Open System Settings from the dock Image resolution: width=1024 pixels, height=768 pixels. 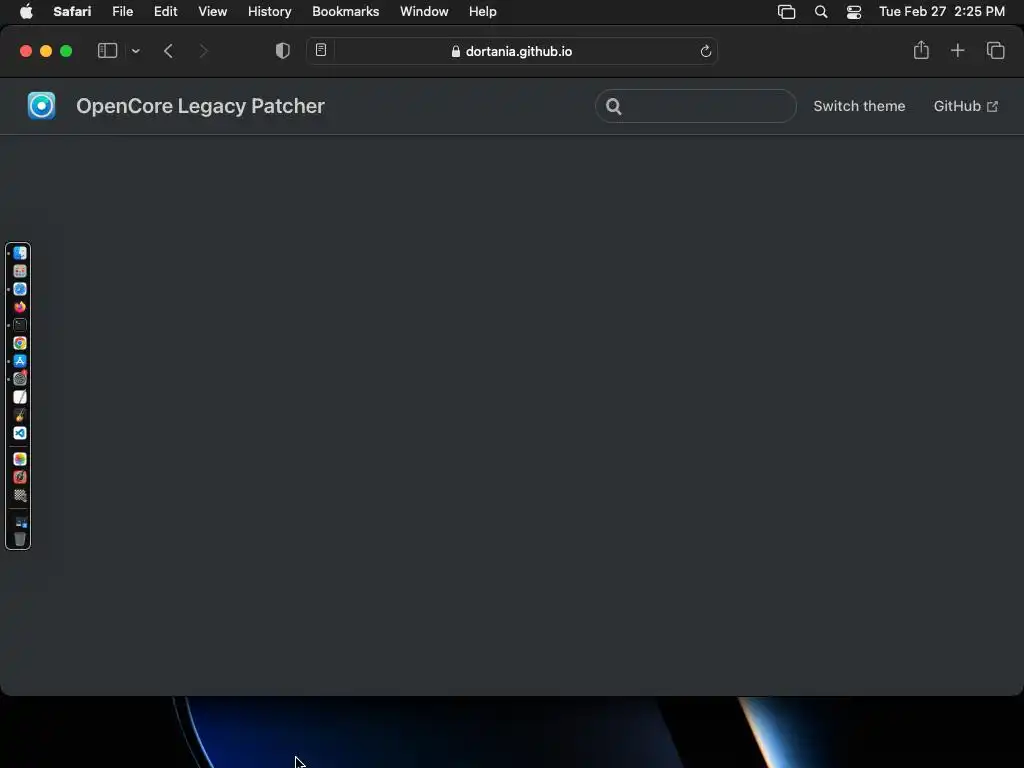point(20,379)
